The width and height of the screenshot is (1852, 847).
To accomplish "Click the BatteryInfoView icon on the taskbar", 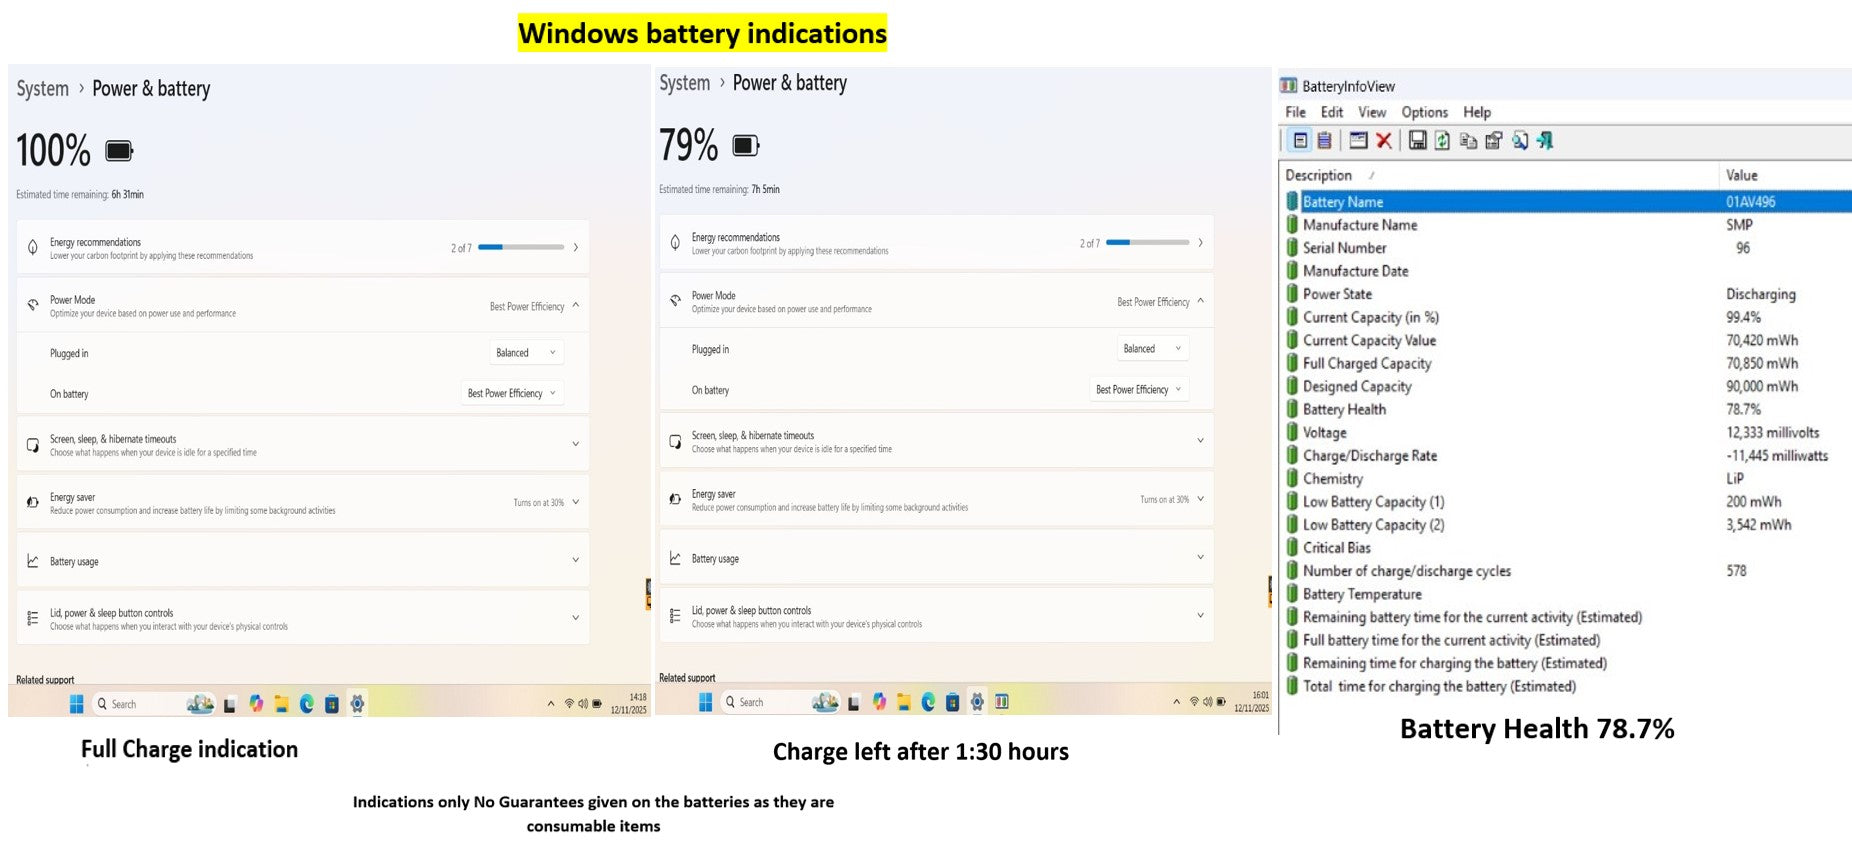I will [1002, 702].
